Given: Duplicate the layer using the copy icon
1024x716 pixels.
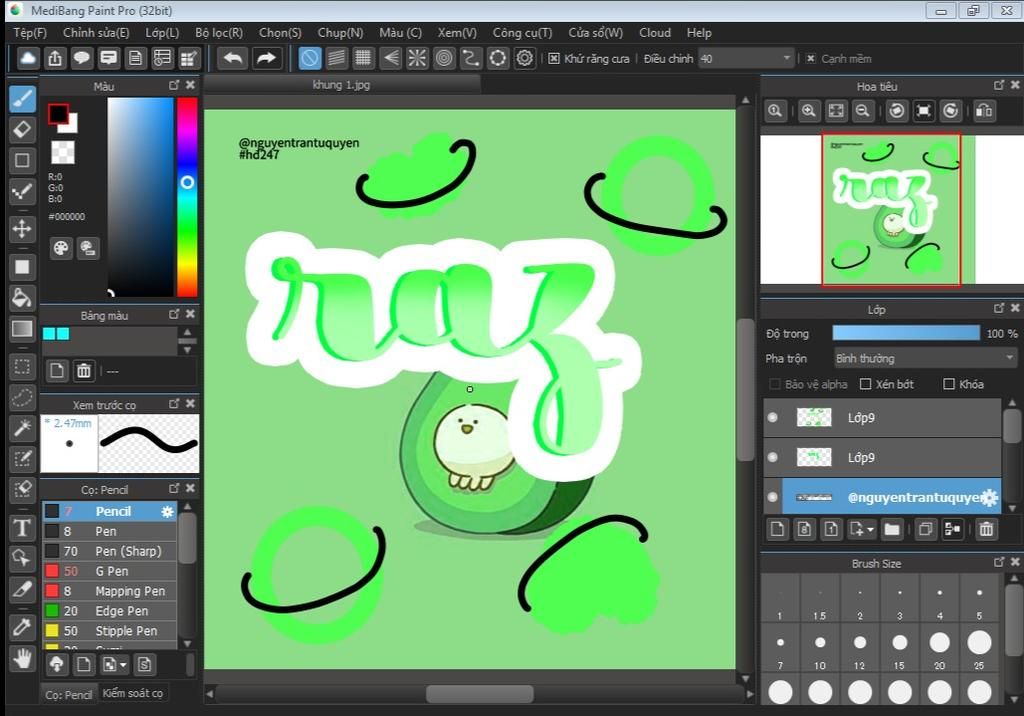Looking at the screenshot, I should pos(925,529).
